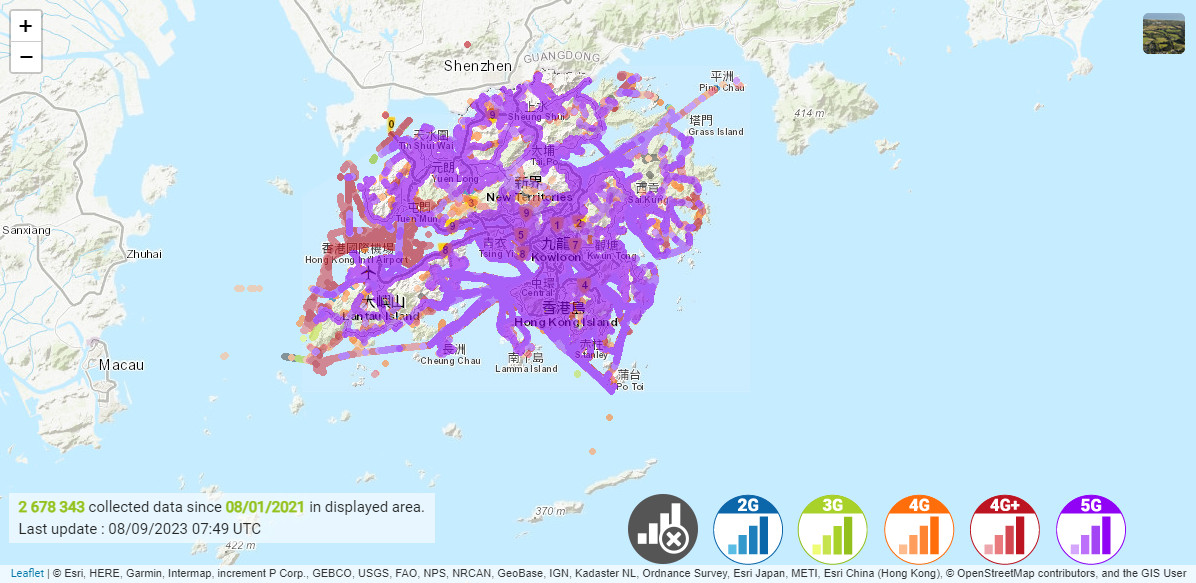Image resolution: width=1196 pixels, height=583 pixels.
Task: Open the basemap switcher thumbnail
Action: 1164,33
